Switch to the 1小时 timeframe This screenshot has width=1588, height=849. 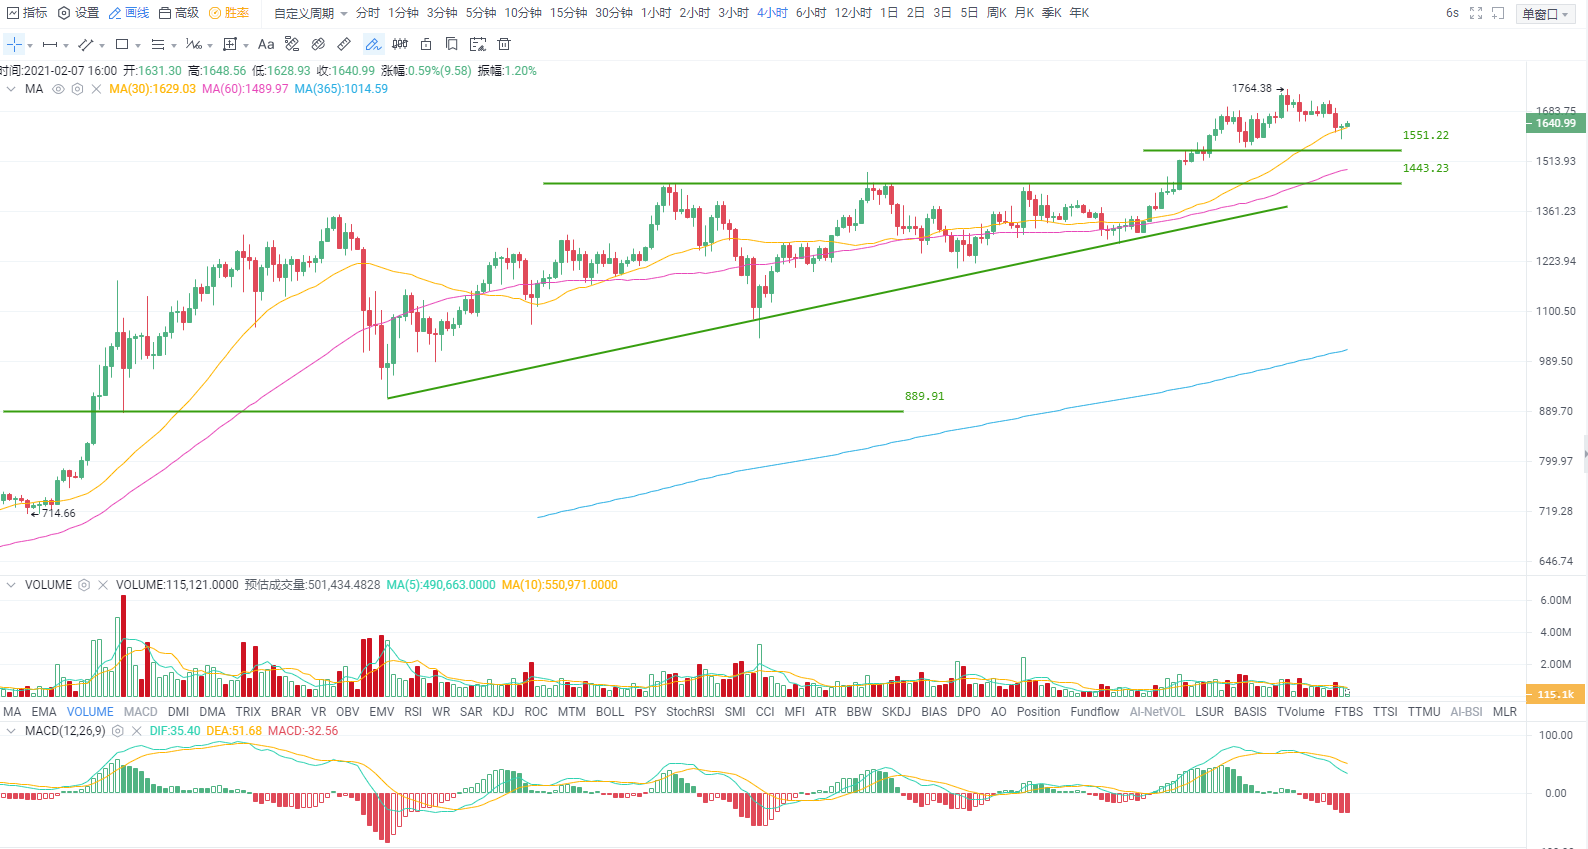pos(656,13)
